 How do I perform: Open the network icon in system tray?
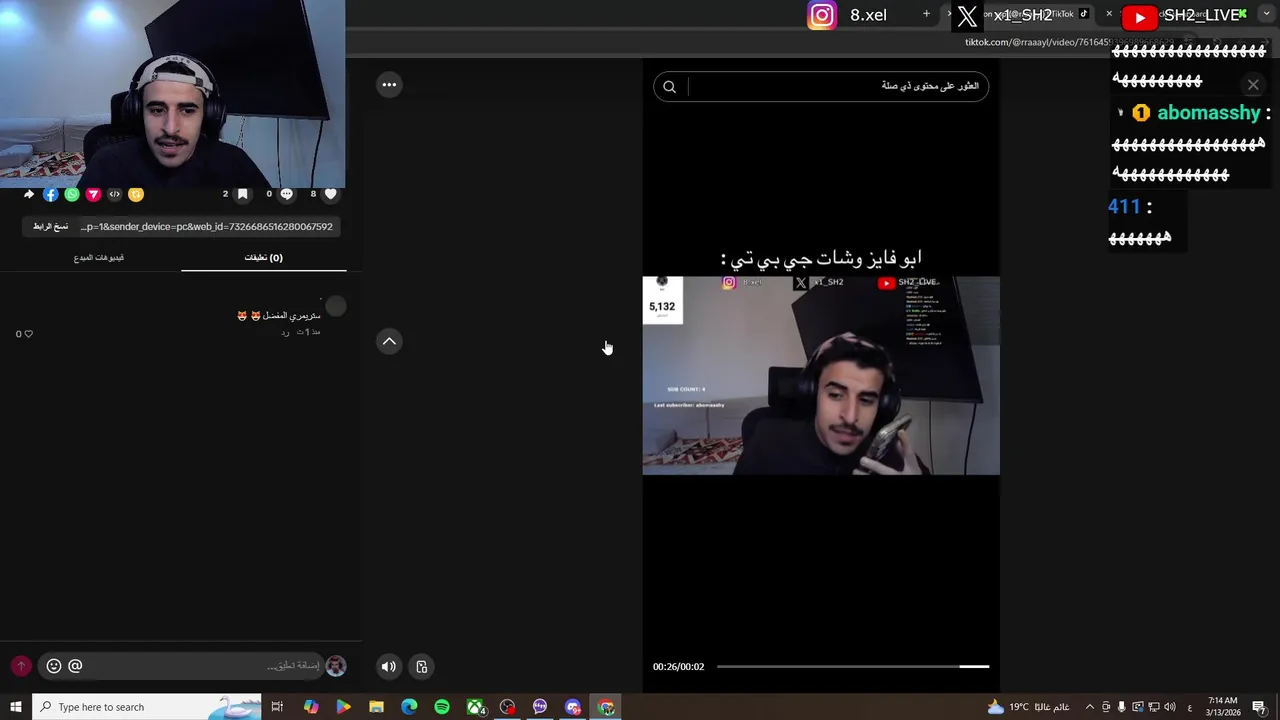pyautogui.click(x=1153, y=707)
